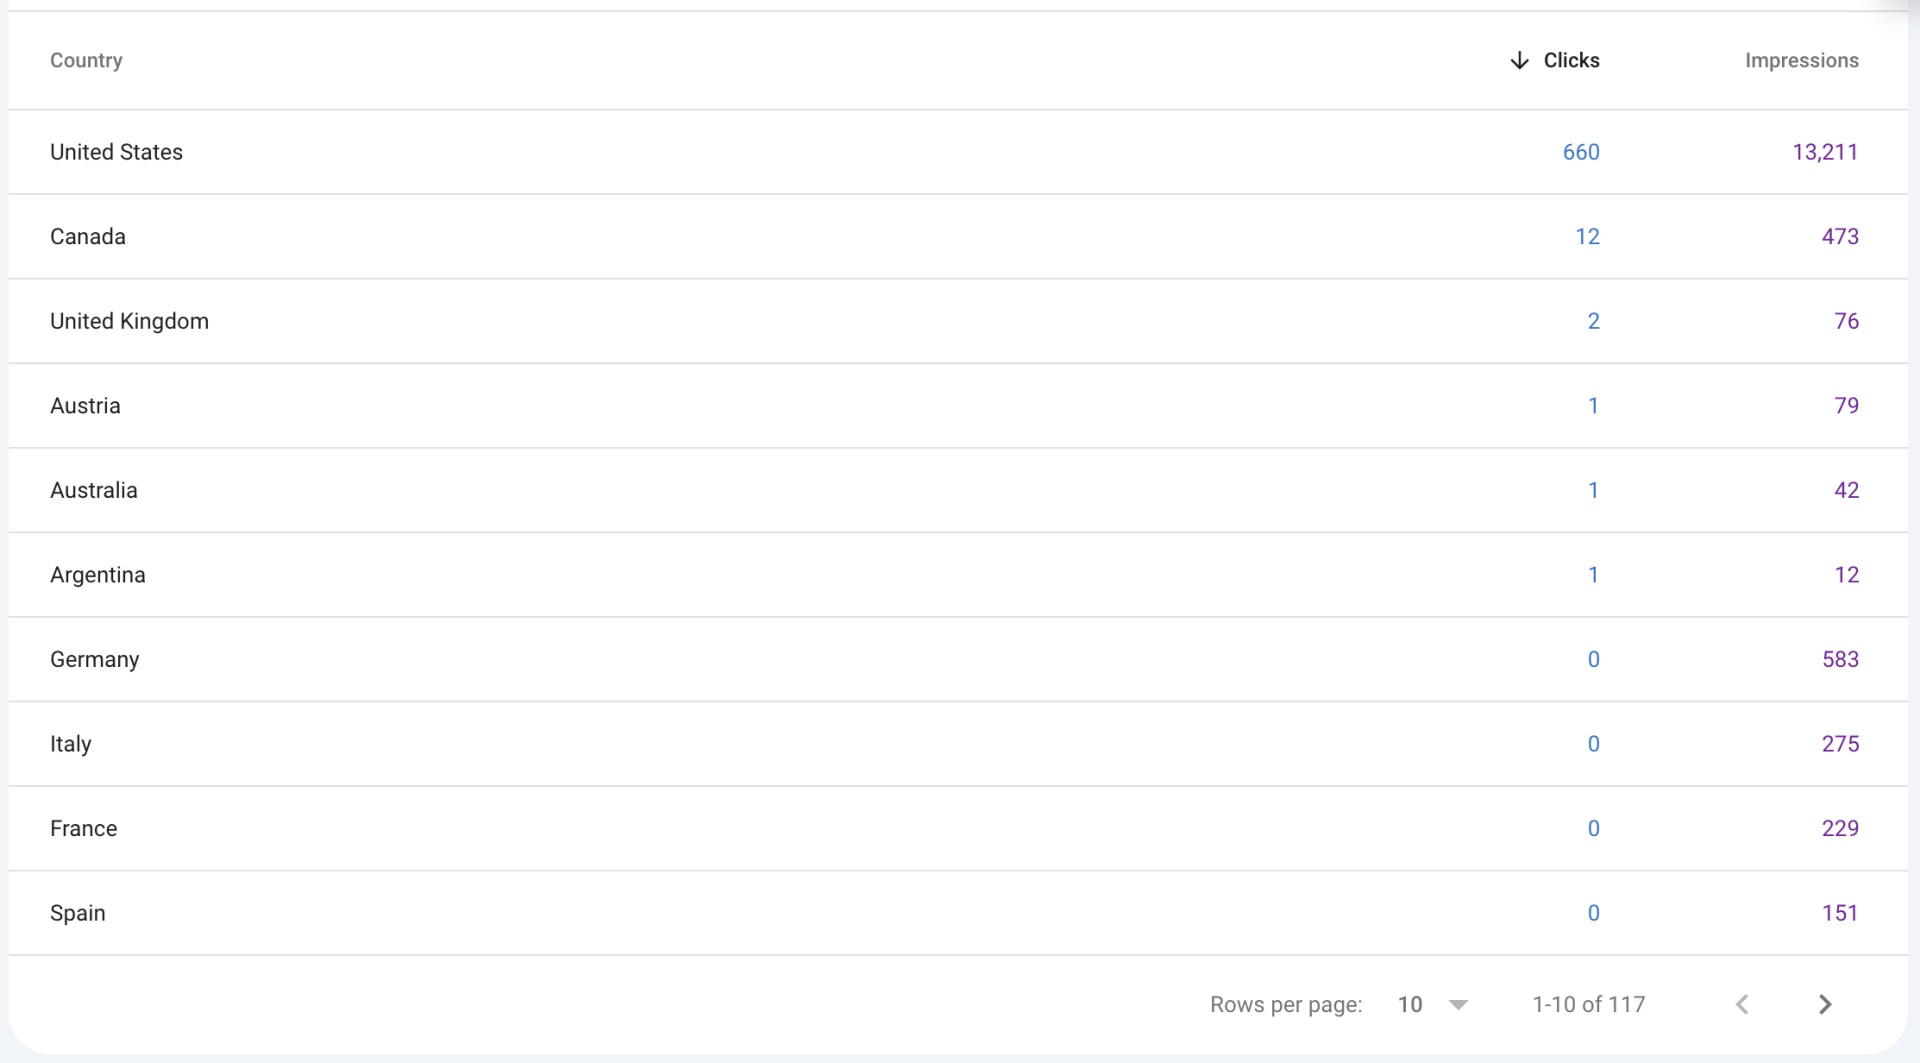Select the United States row
1920x1063 pixels.
tap(116, 152)
